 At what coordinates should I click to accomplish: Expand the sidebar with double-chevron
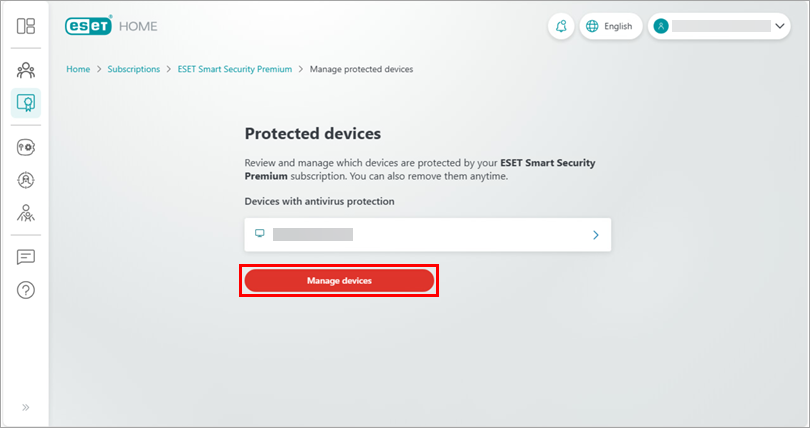[26, 407]
